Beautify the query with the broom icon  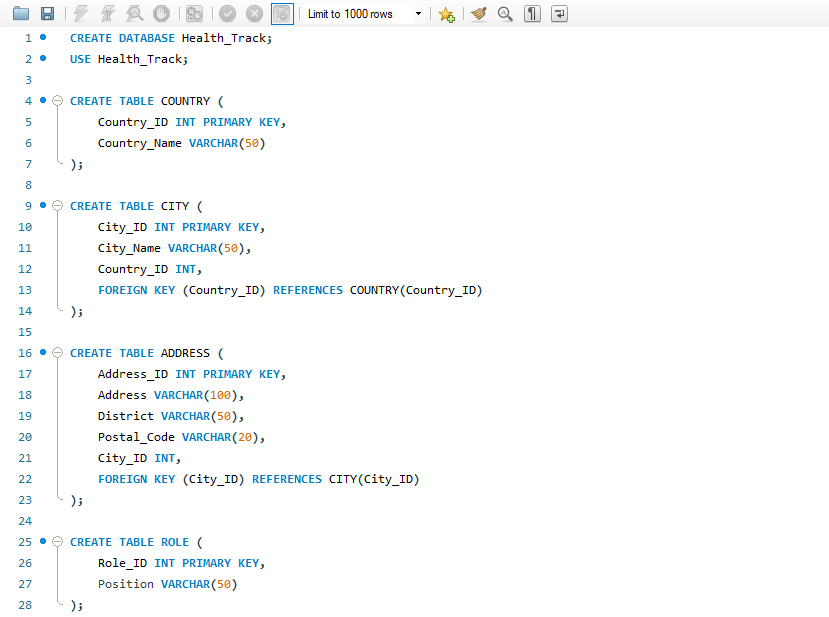[479, 14]
